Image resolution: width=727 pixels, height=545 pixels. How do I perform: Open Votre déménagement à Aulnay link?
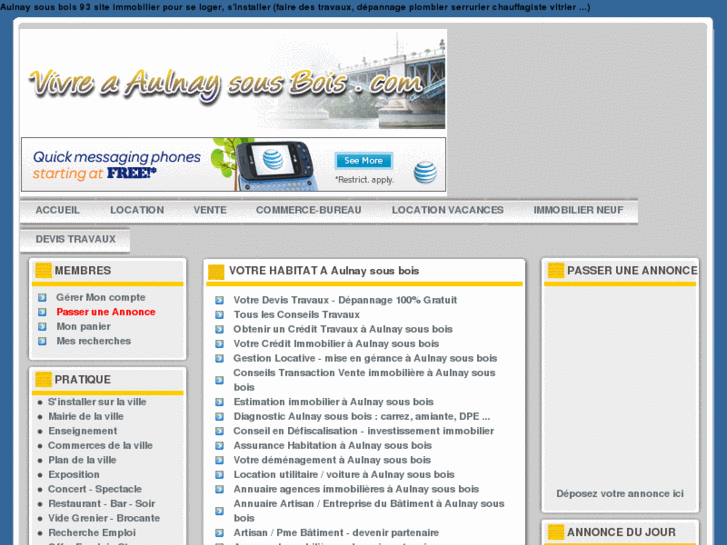click(x=332, y=460)
